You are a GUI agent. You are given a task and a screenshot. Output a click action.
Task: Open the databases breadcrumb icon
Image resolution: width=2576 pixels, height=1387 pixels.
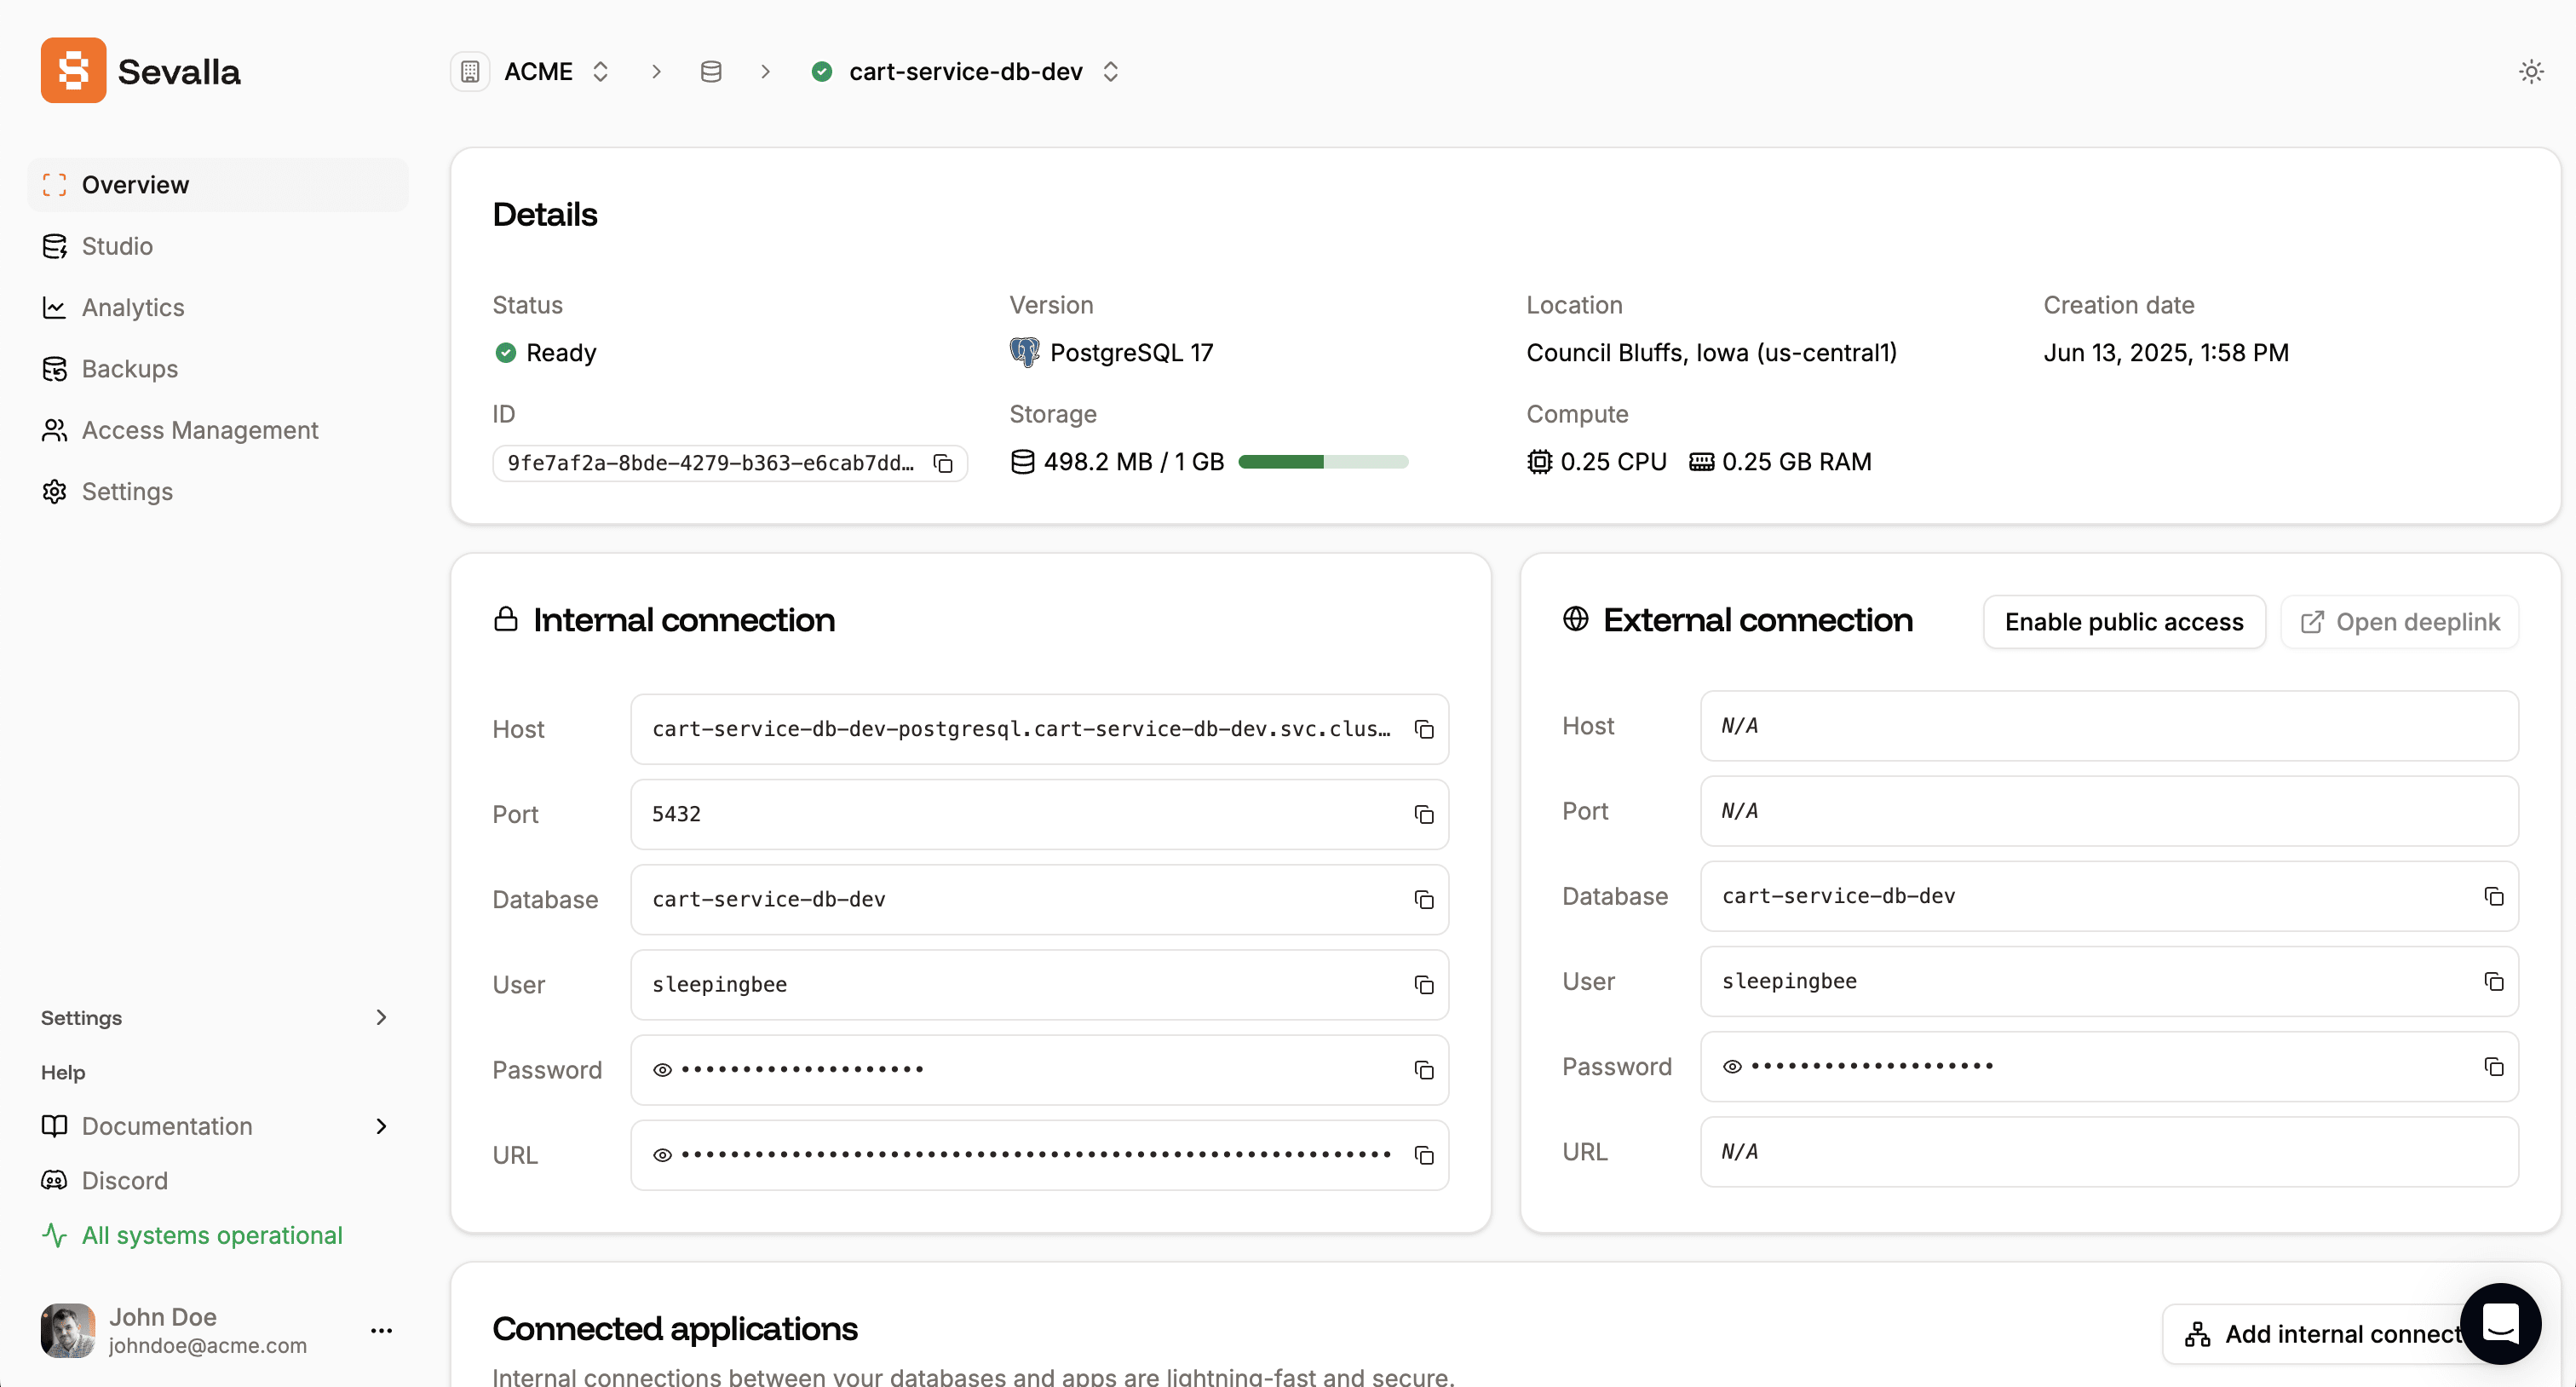click(x=710, y=71)
